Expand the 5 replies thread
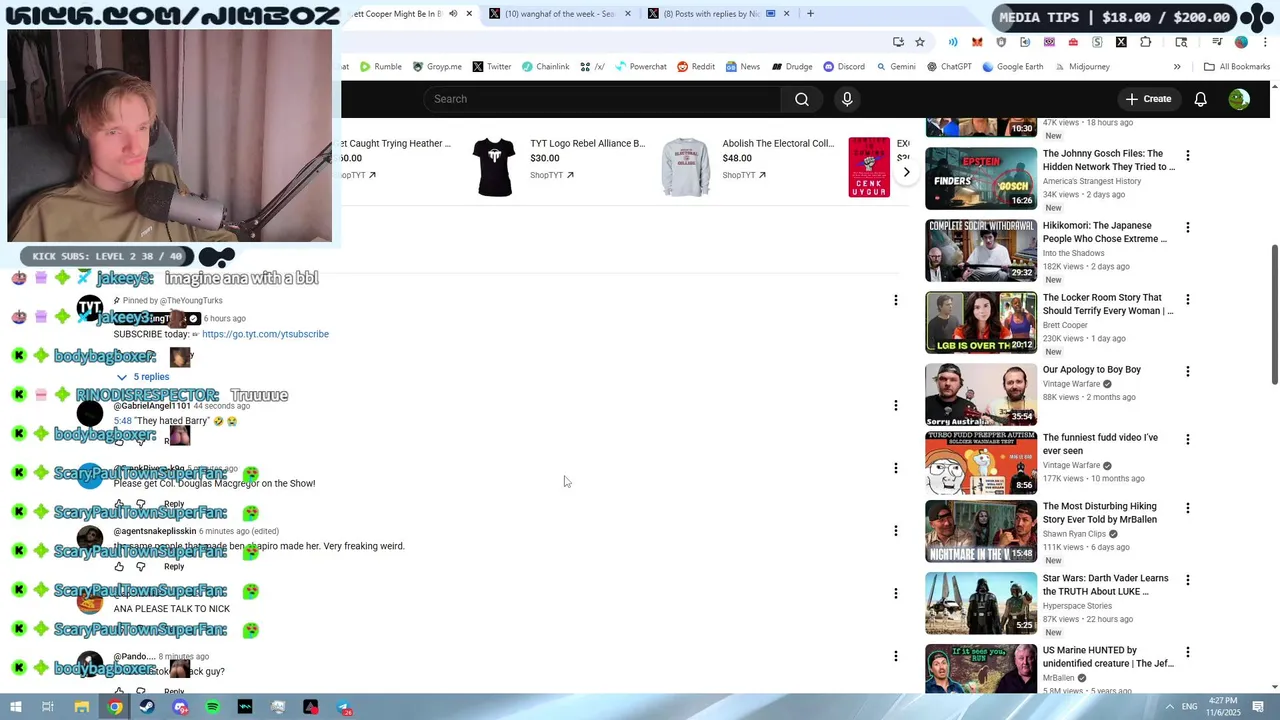 click(x=143, y=377)
